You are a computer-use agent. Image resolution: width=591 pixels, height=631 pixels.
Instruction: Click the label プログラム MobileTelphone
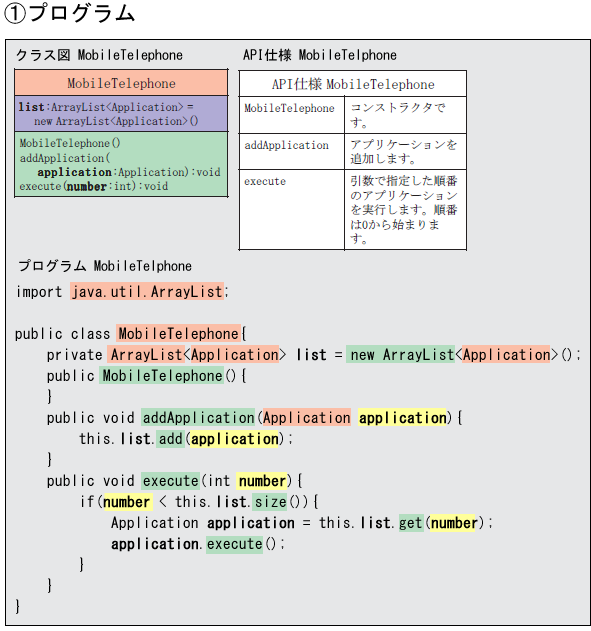(x=105, y=266)
